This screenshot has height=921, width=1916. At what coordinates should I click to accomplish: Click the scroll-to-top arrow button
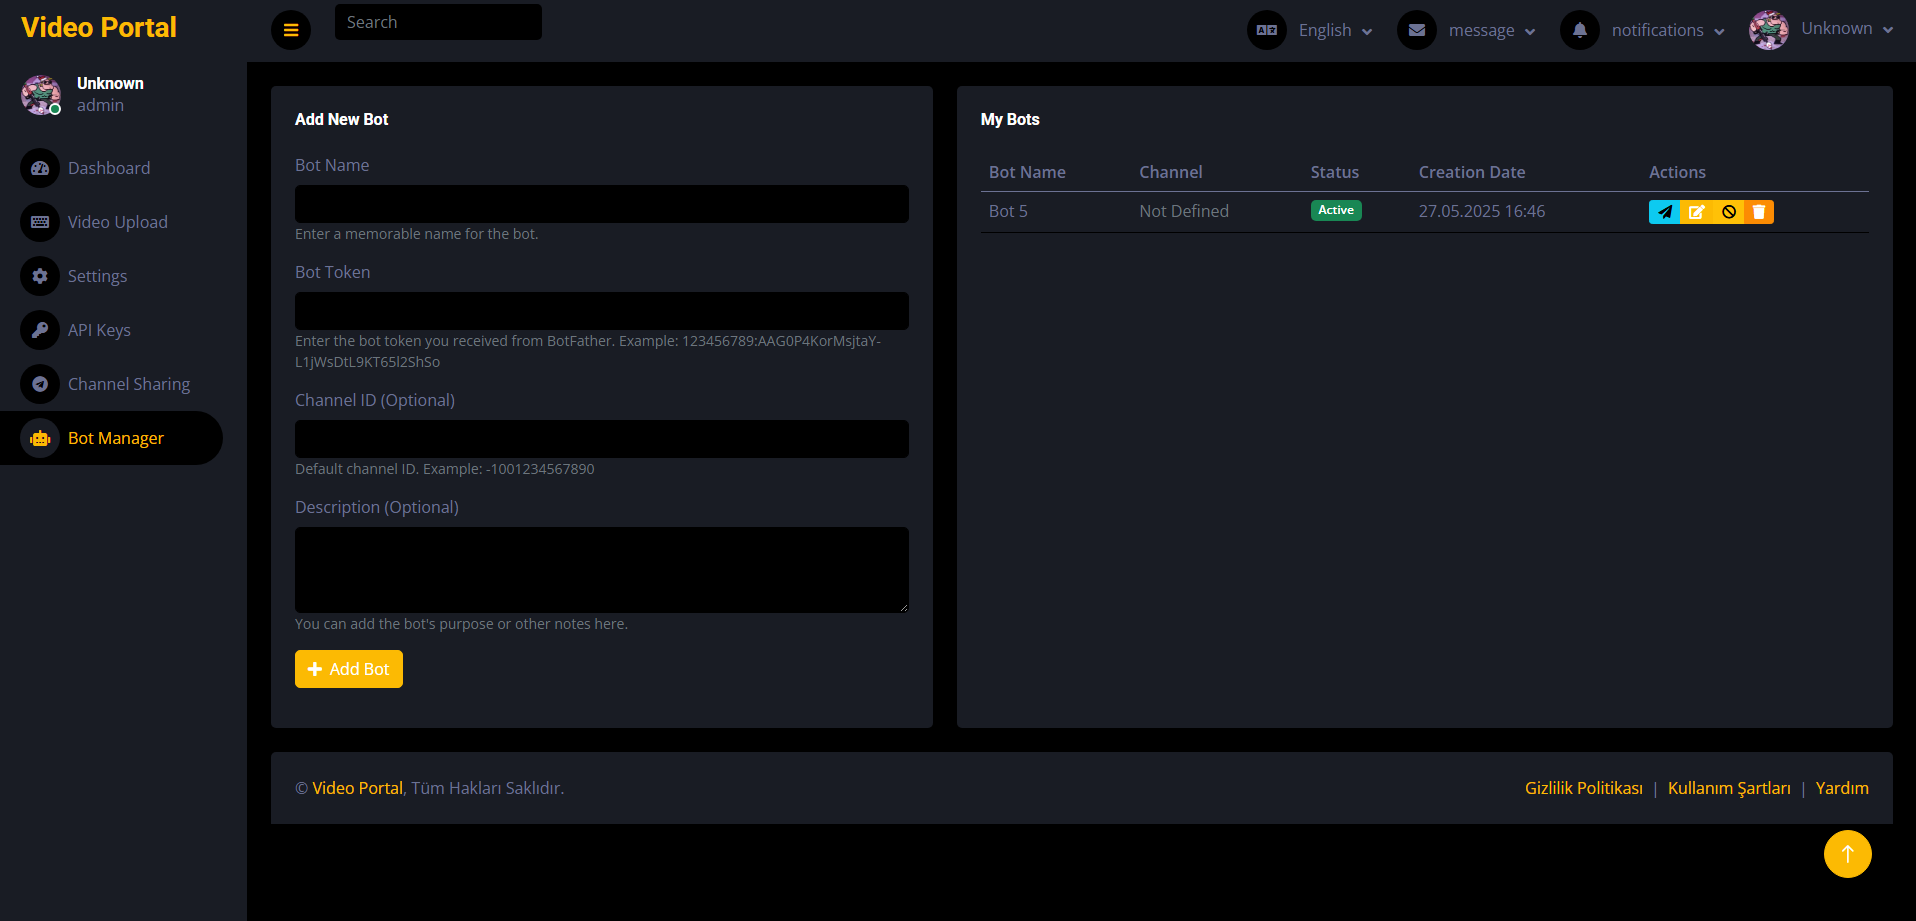tap(1847, 854)
